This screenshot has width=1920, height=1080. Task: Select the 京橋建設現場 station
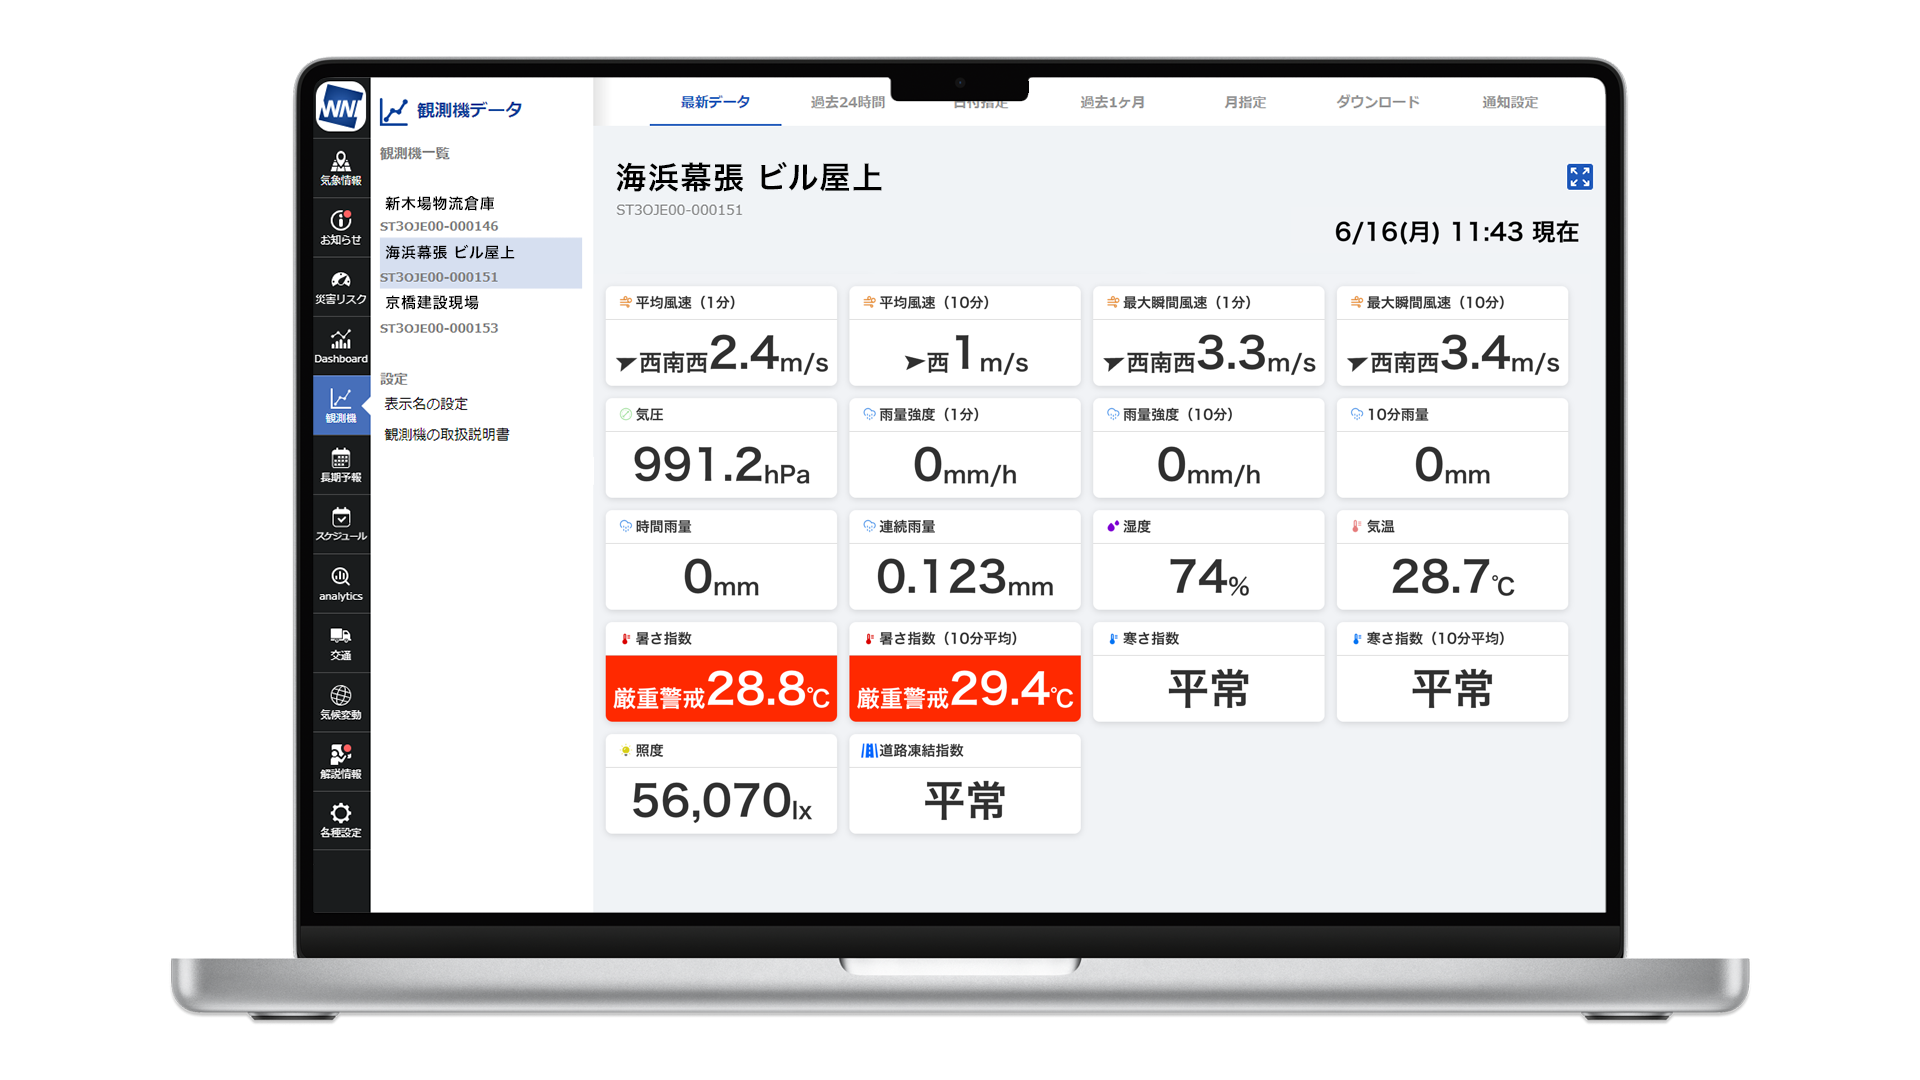click(432, 302)
